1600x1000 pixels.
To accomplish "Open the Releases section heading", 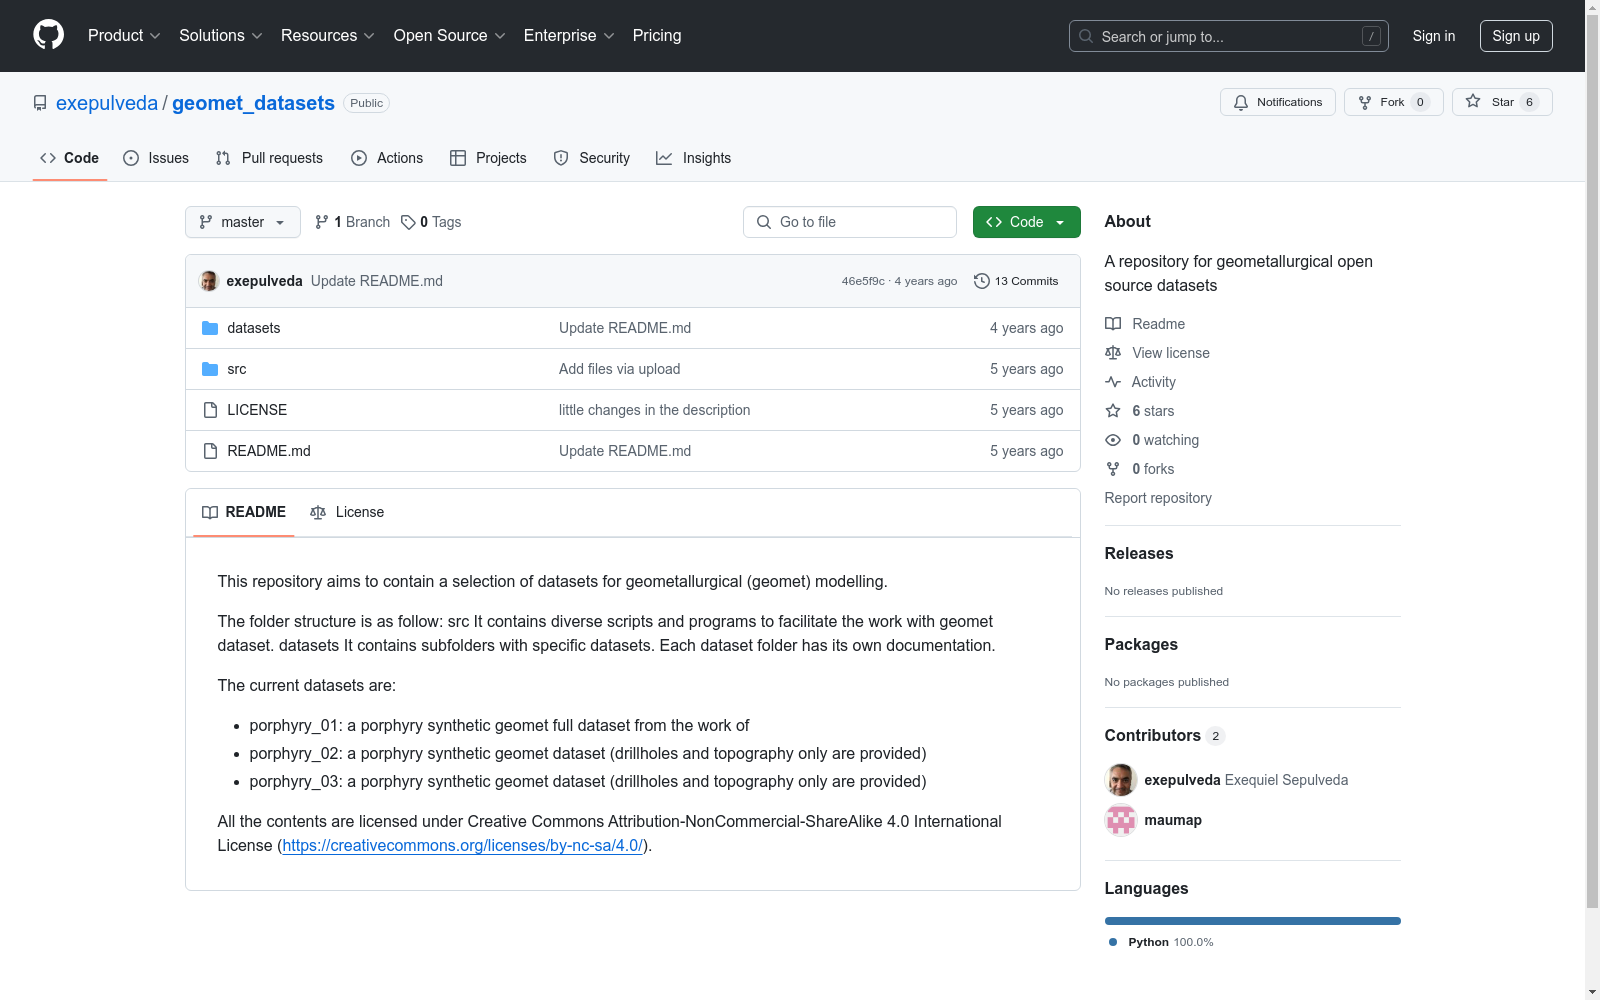I will pos(1139,553).
